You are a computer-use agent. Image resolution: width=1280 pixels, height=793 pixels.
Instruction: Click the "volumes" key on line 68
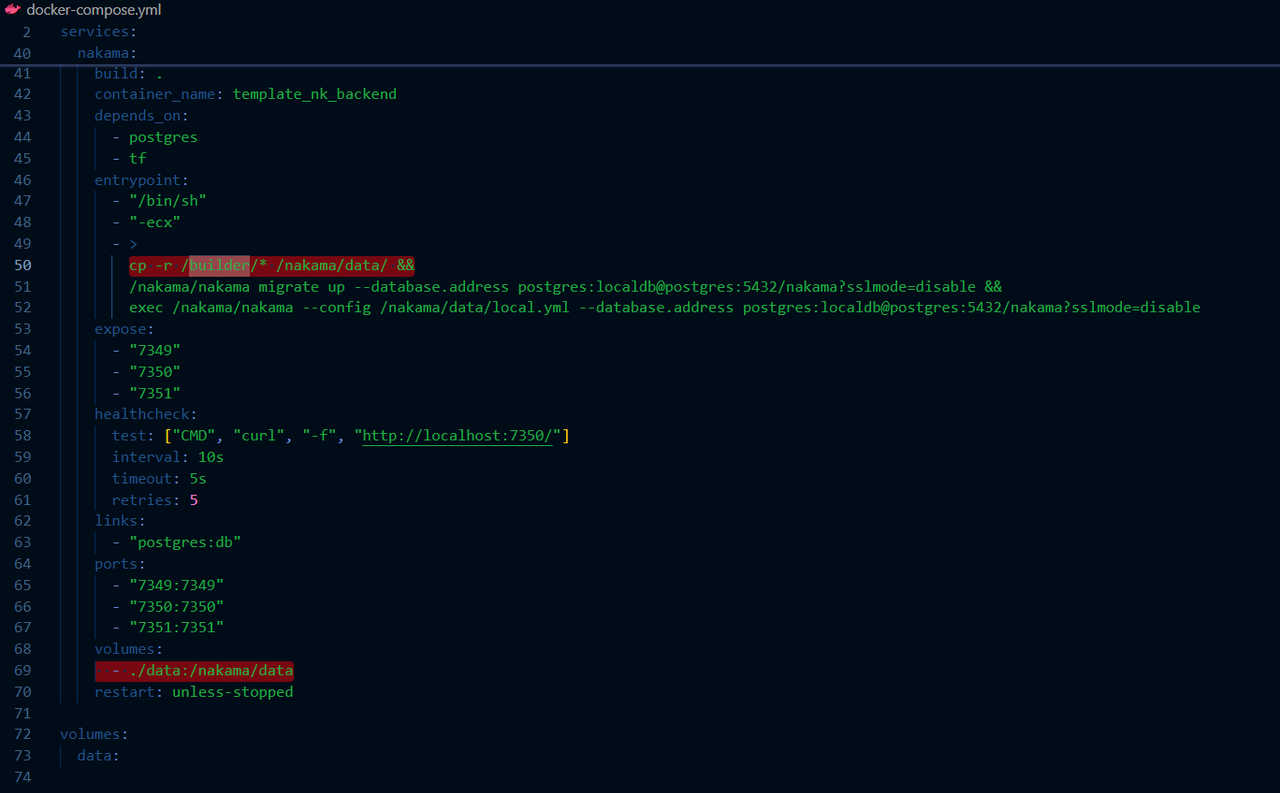point(125,649)
